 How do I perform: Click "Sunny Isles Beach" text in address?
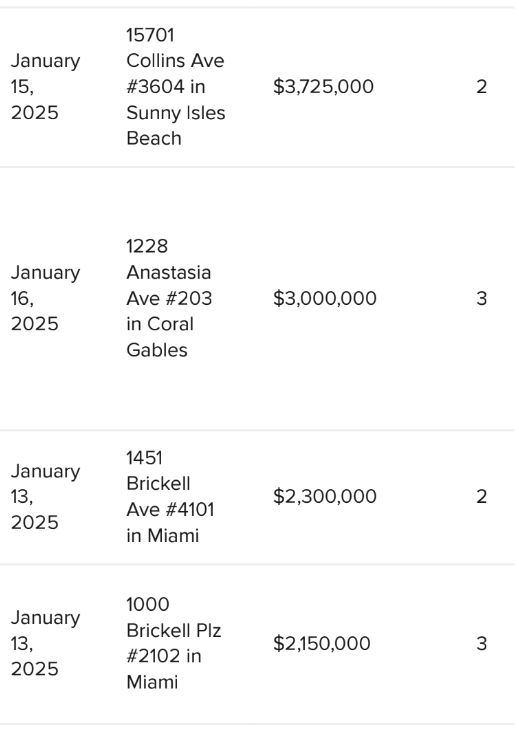coord(175,126)
